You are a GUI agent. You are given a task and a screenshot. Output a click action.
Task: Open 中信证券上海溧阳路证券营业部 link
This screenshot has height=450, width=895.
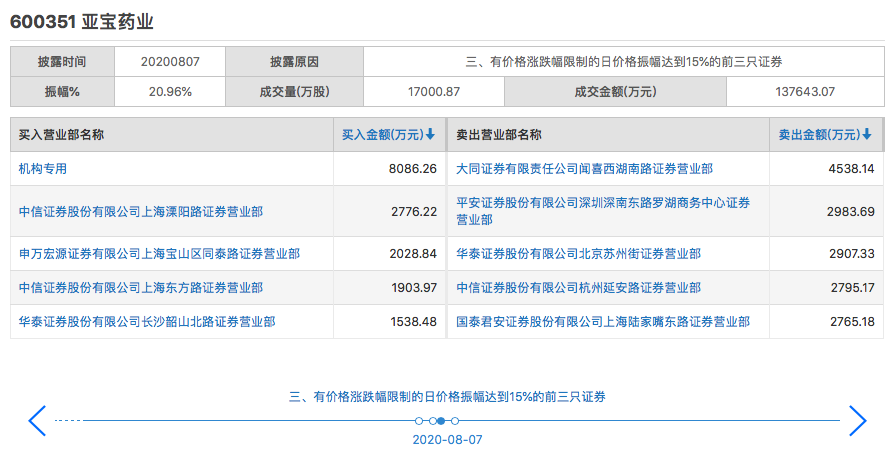coord(141,211)
